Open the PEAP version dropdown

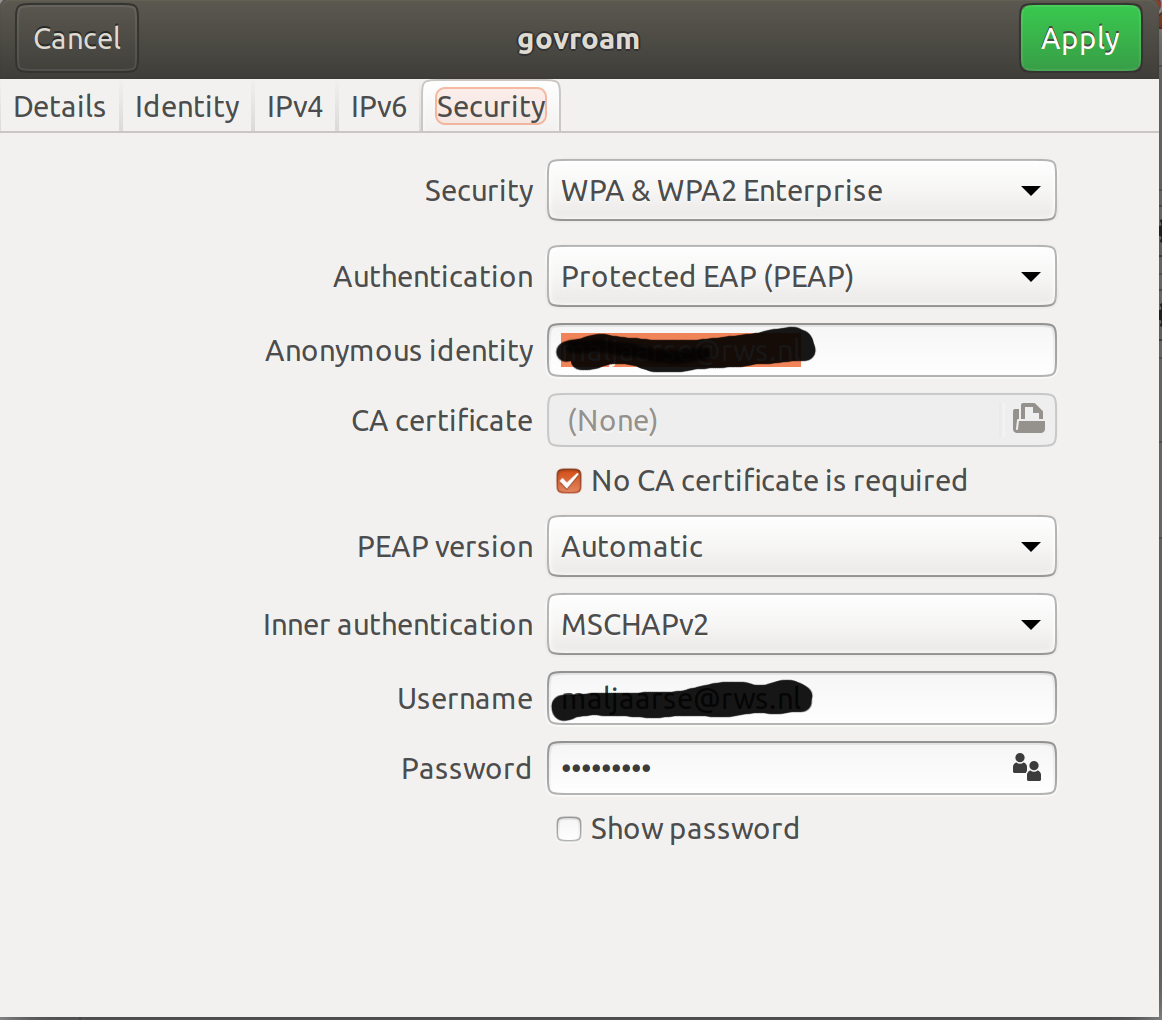coord(801,547)
